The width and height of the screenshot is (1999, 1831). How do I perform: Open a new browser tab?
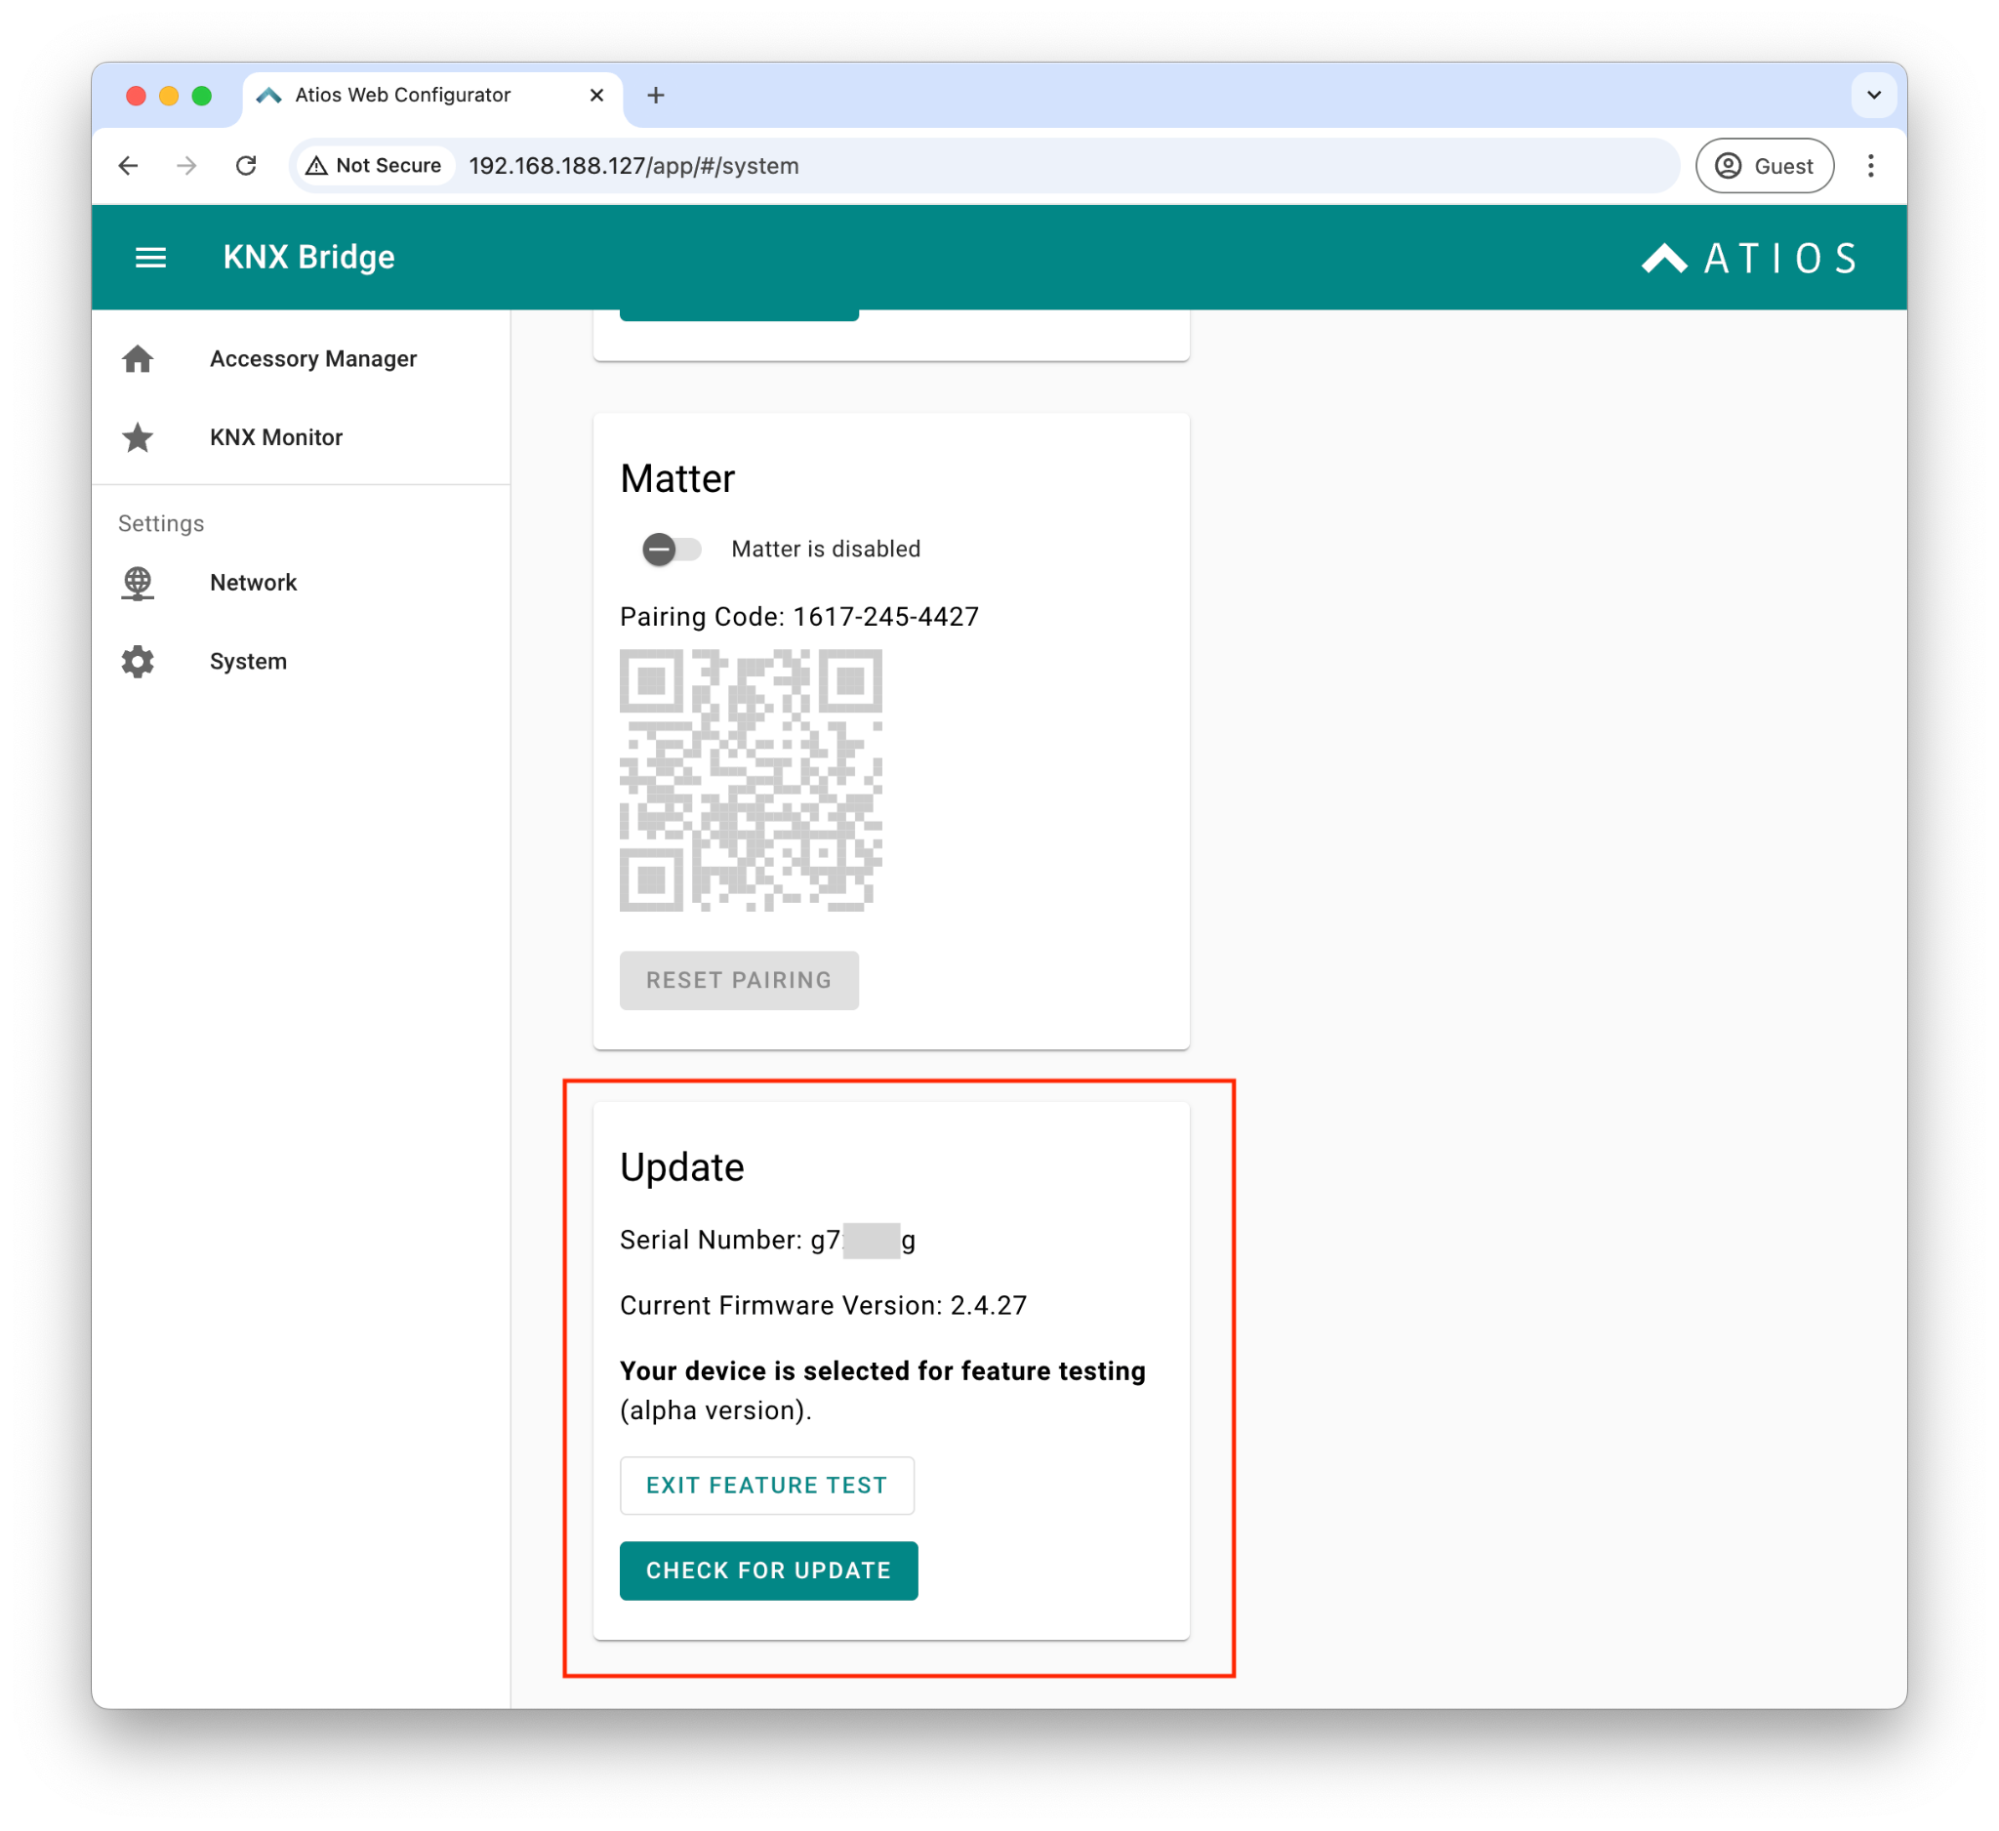point(655,95)
